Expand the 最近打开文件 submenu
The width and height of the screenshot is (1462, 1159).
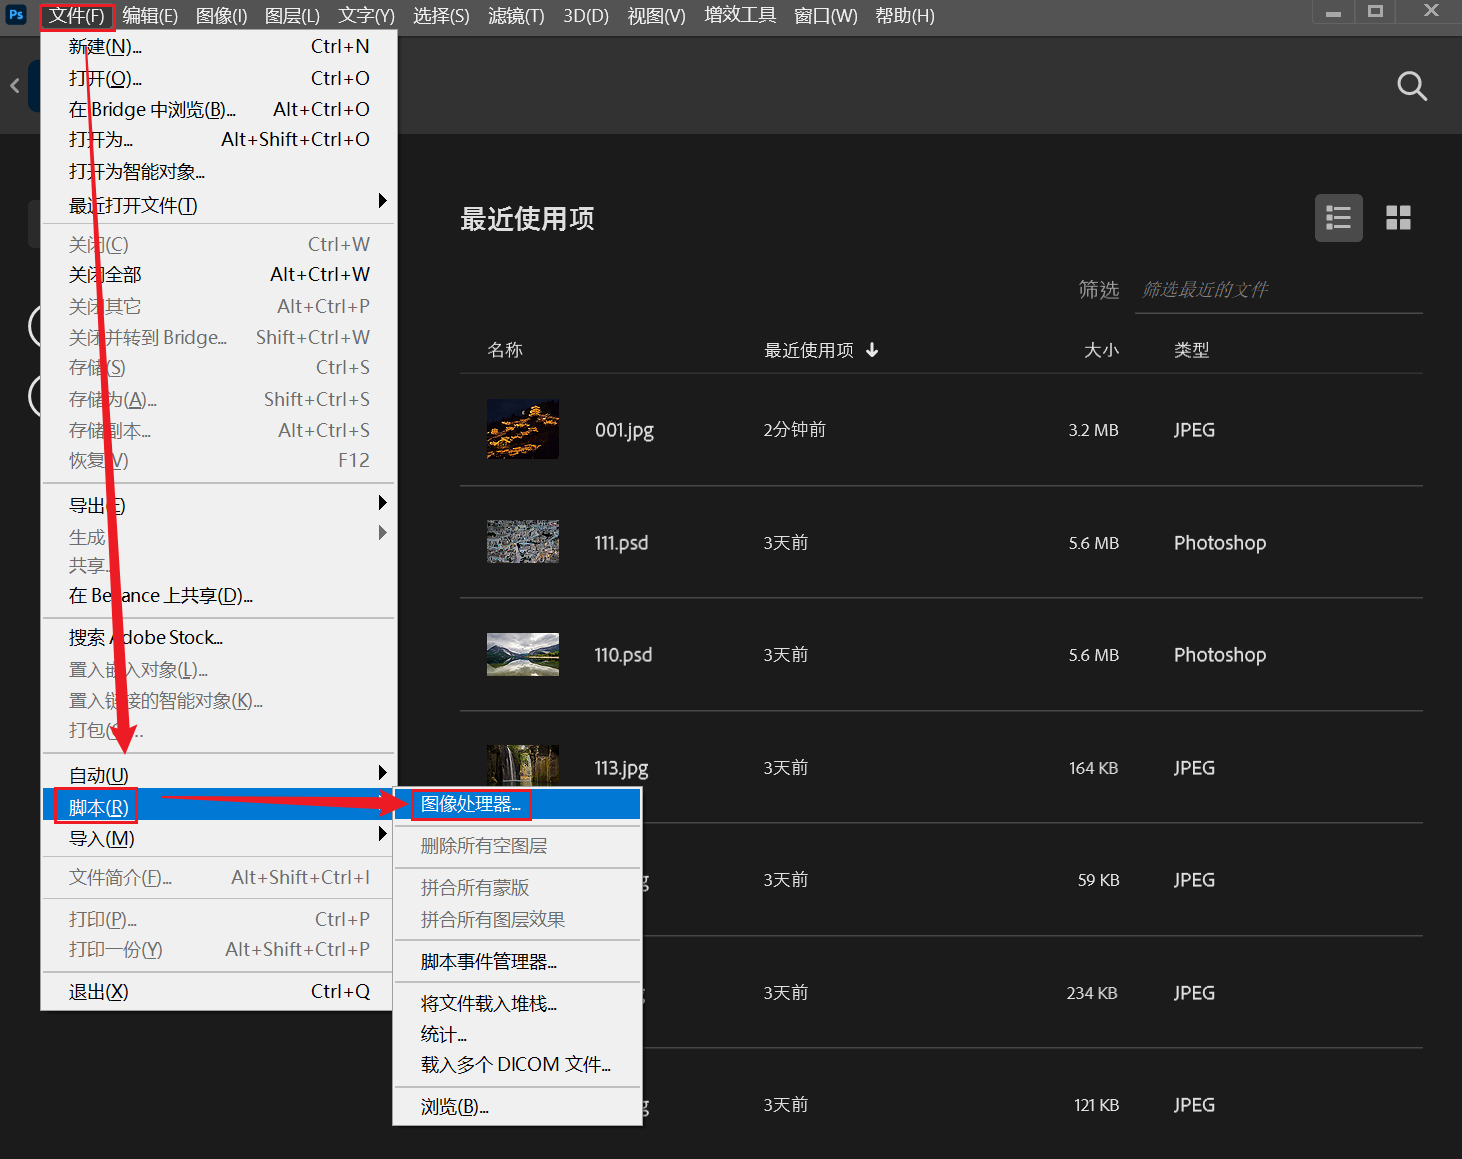tap(131, 205)
